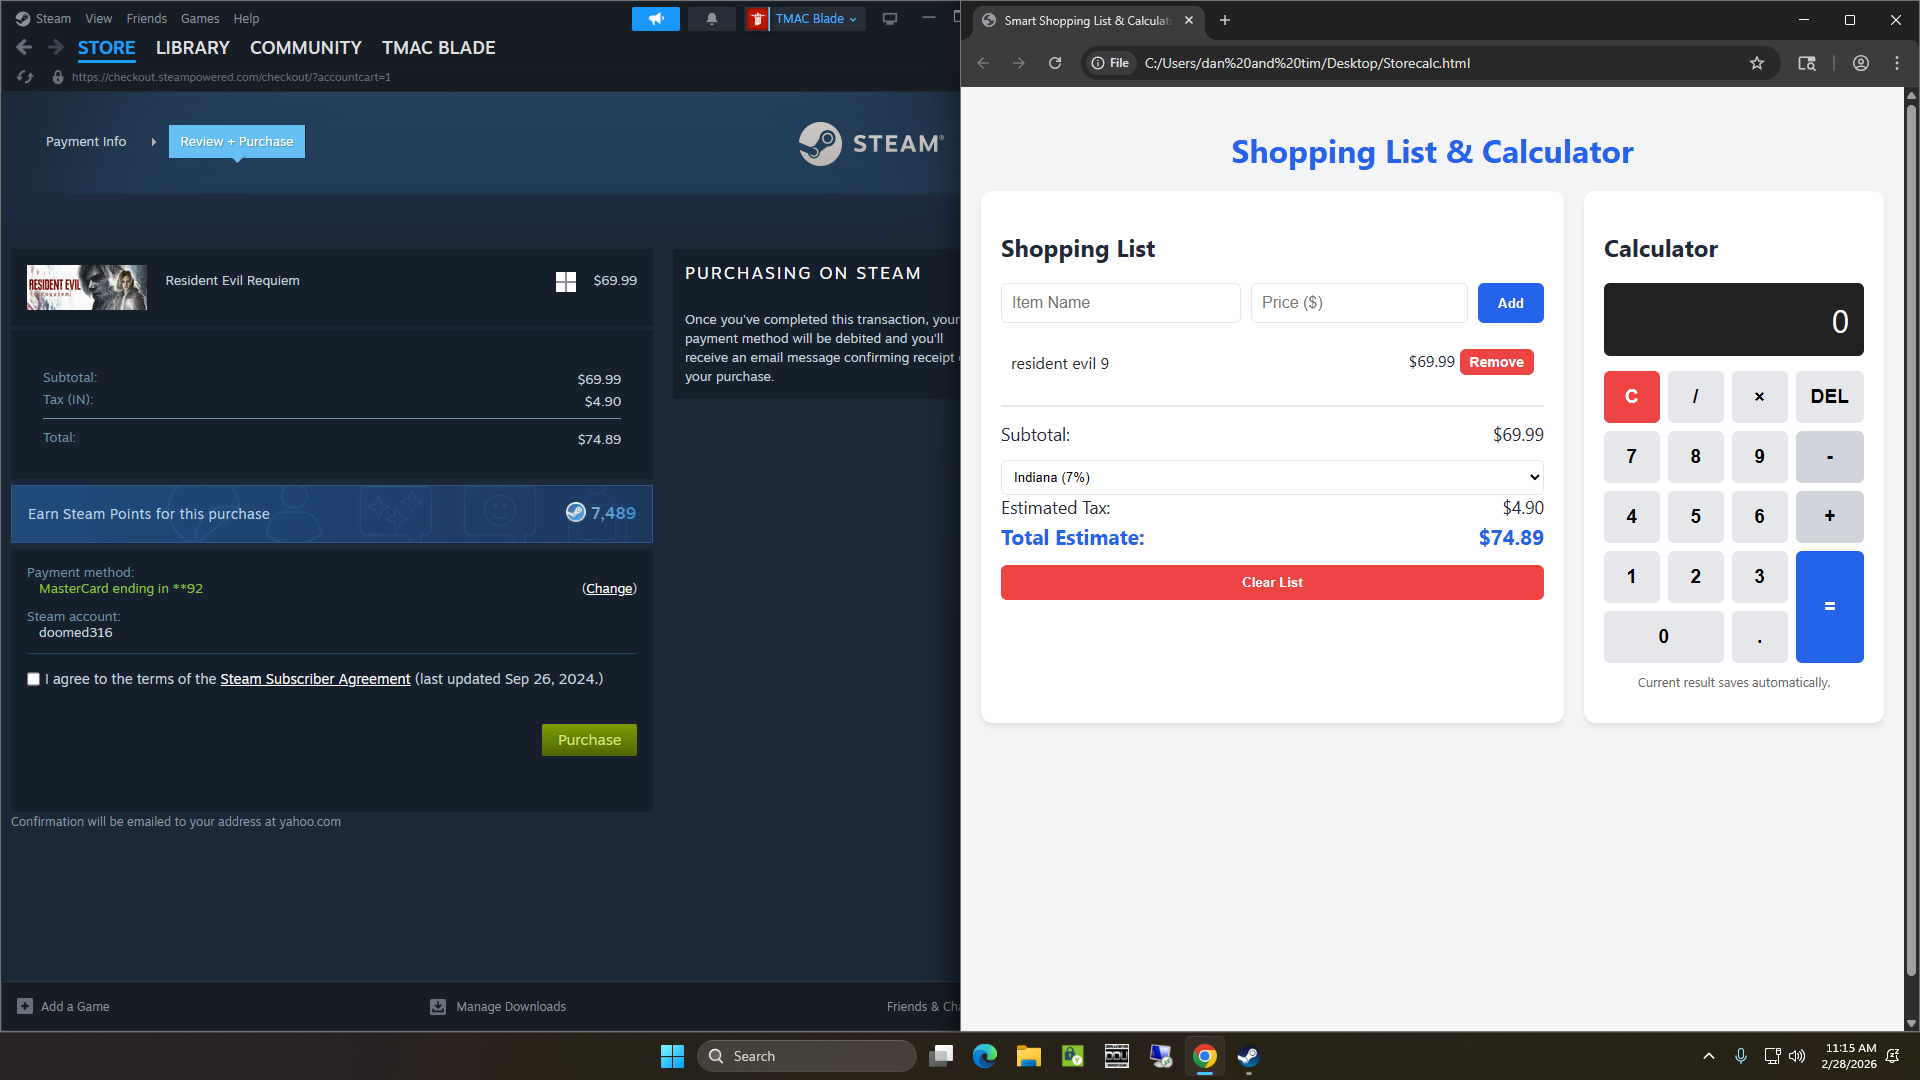Open the Friends menu in Steam
Screen dimensions: 1920x1080
(x=146, y=18)
